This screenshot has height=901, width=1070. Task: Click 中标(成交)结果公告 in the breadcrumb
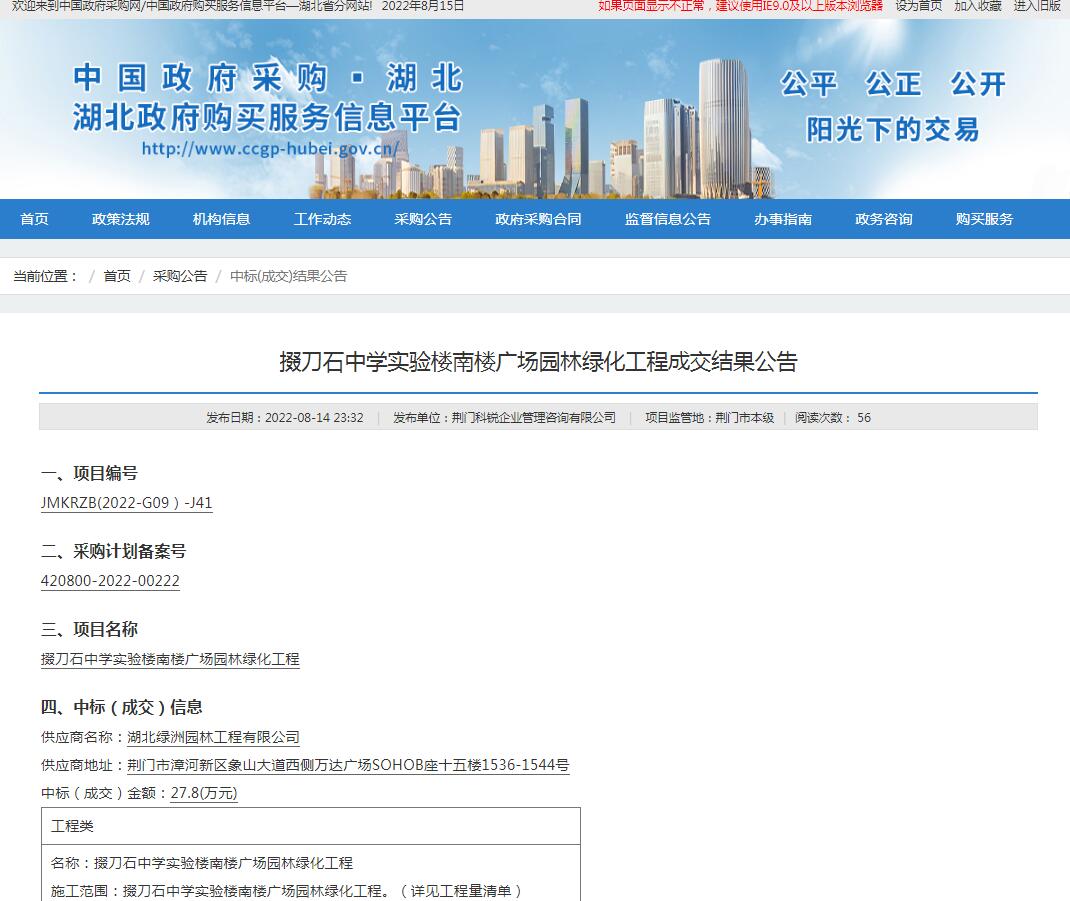tap(288, 276)
